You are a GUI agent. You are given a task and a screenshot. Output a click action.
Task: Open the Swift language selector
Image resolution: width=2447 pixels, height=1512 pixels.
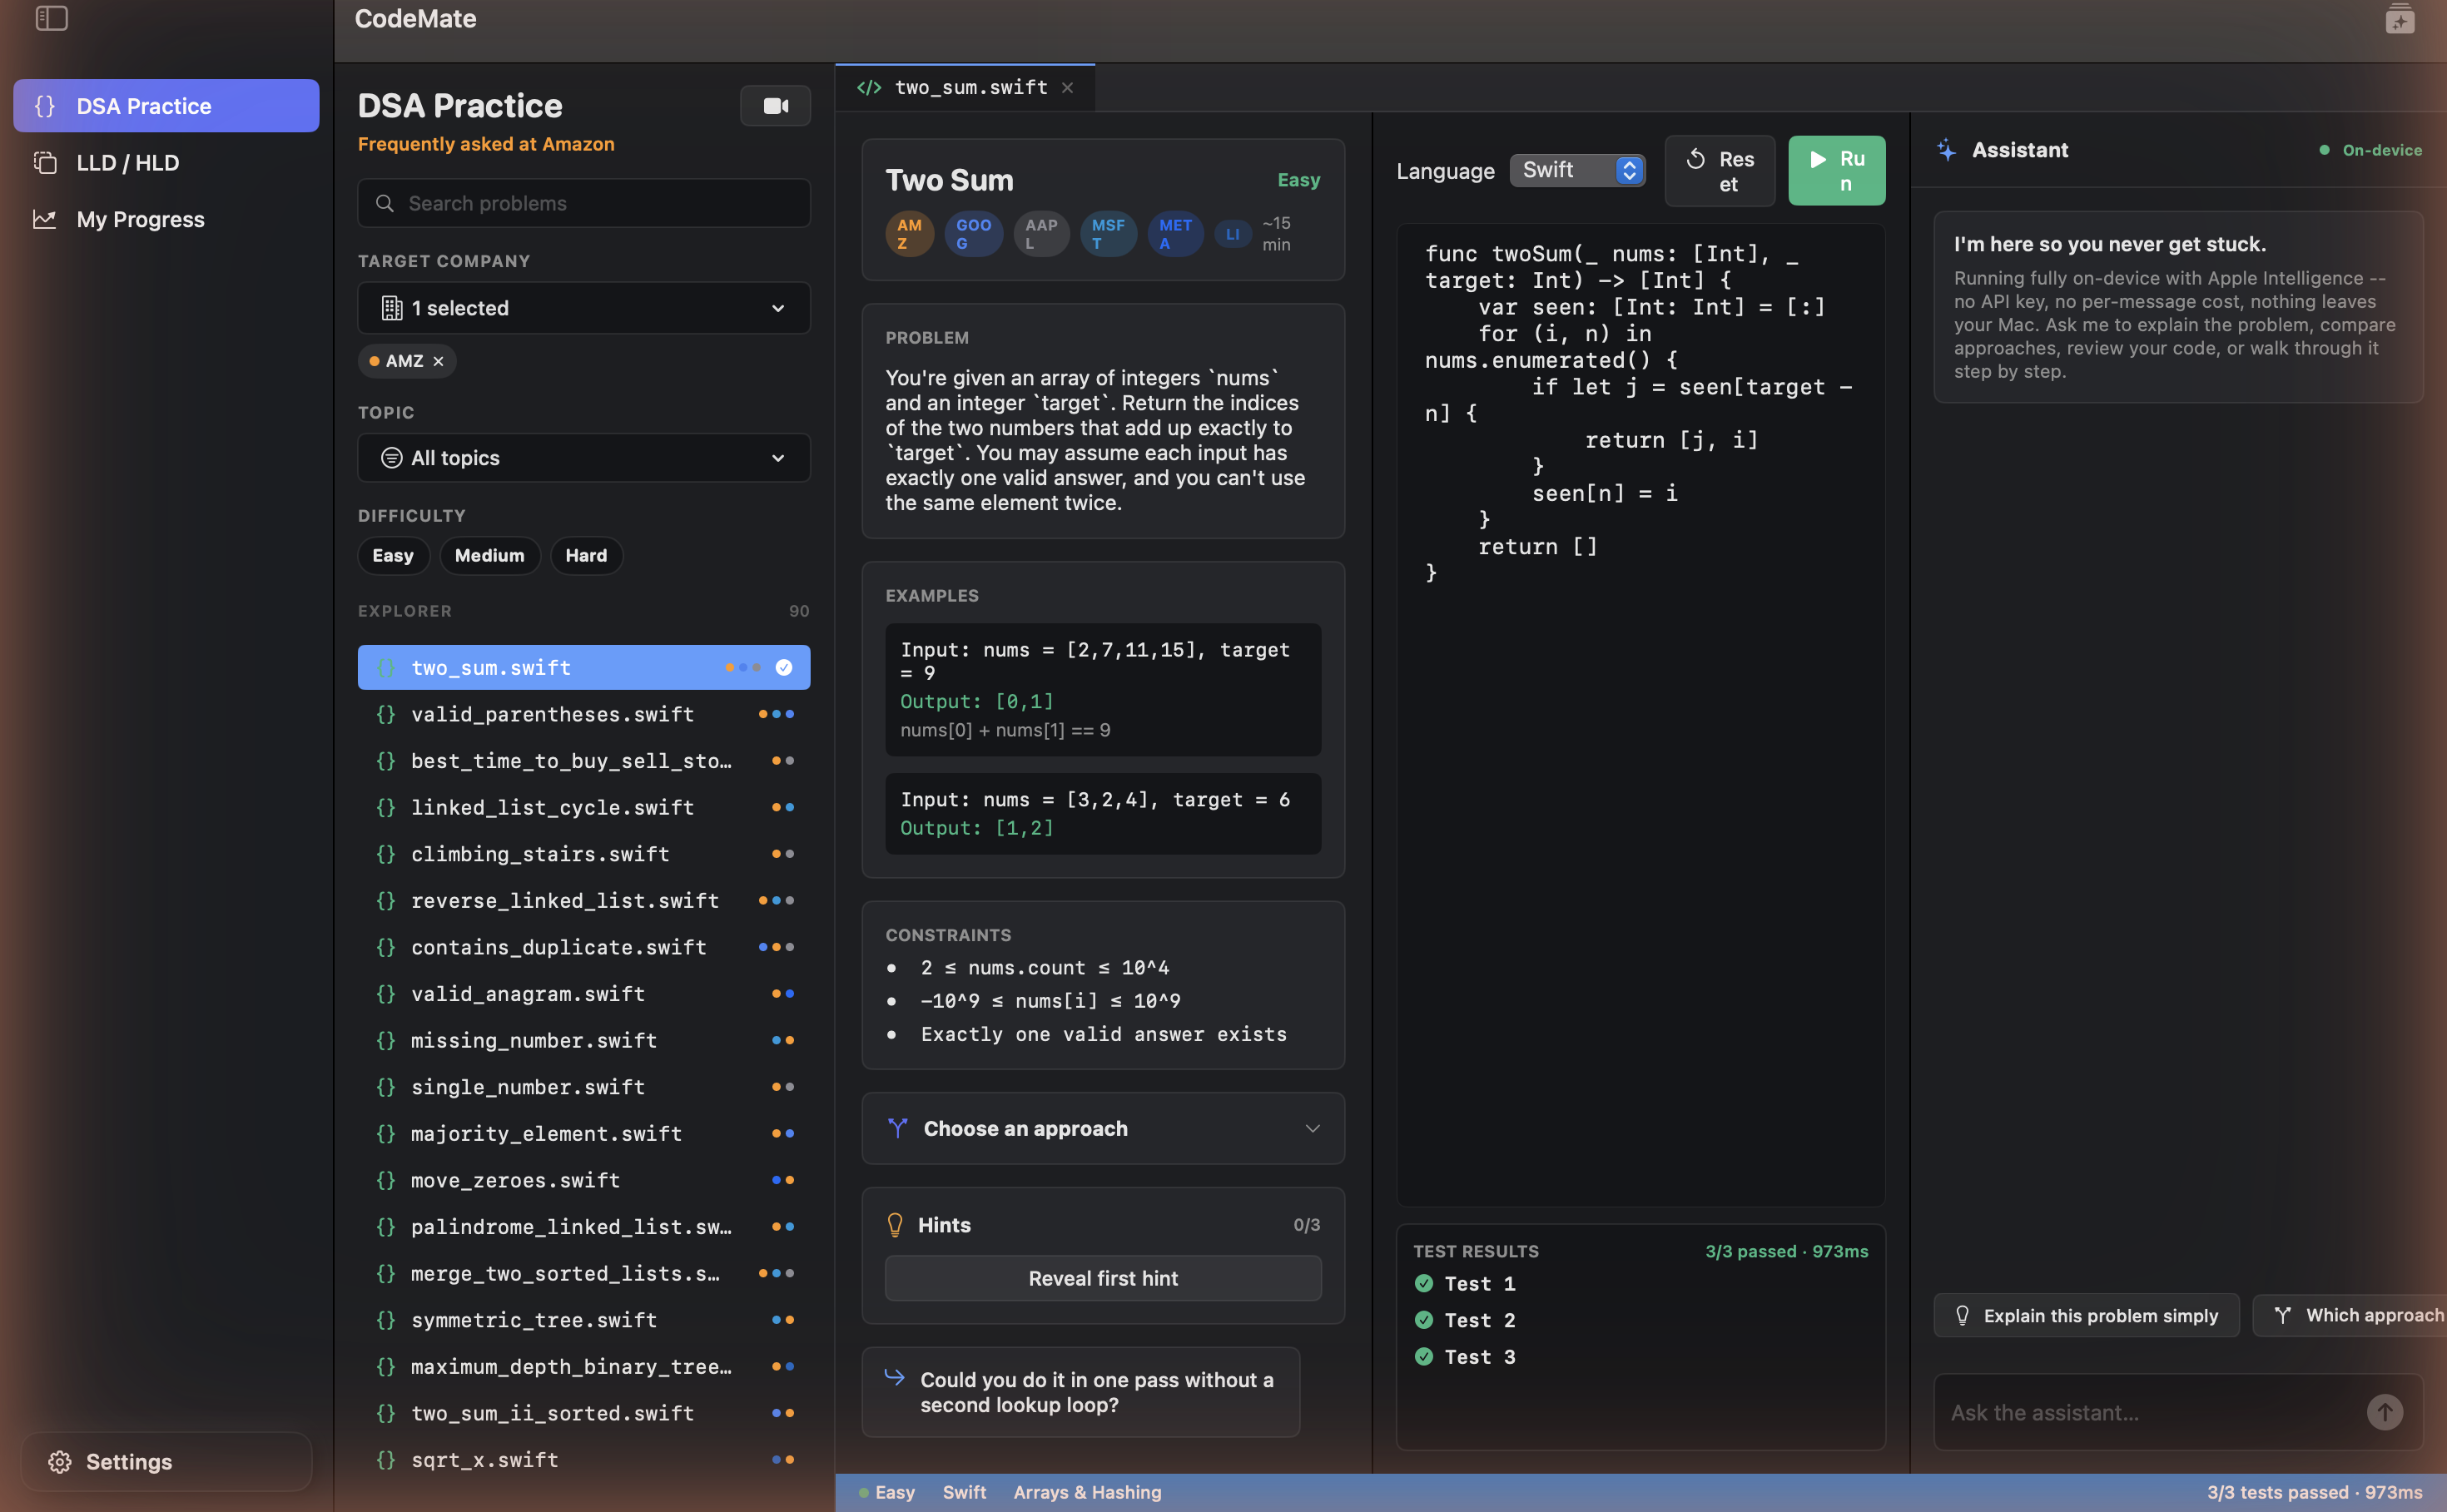(x=1577, y=170)
